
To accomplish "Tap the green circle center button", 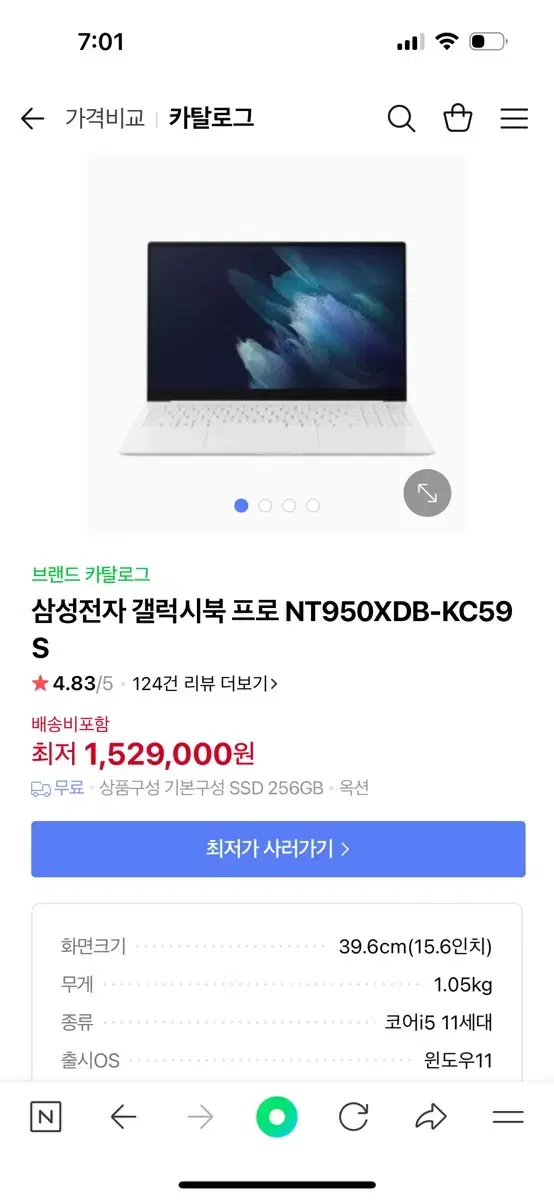I will [277, 1117].
